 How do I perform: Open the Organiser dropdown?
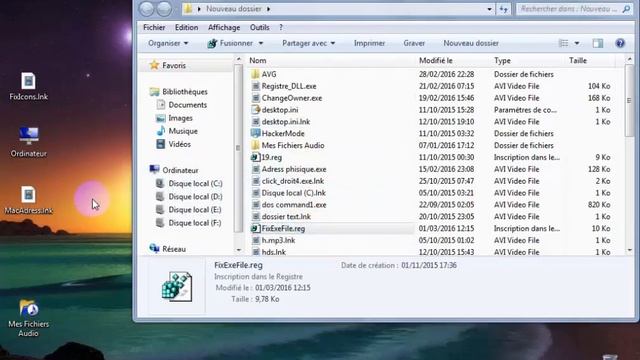pyautogui.click(x=168, y=43)
